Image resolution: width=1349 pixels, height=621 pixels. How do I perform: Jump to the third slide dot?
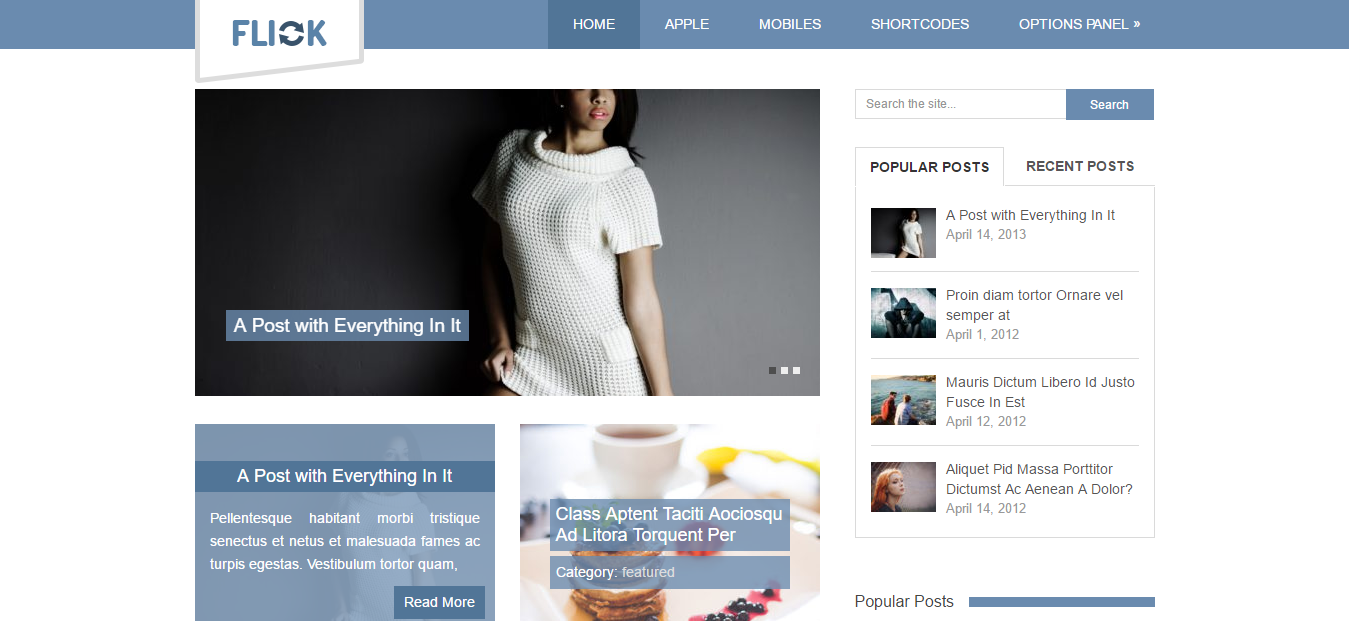click(x=796, y=371)
